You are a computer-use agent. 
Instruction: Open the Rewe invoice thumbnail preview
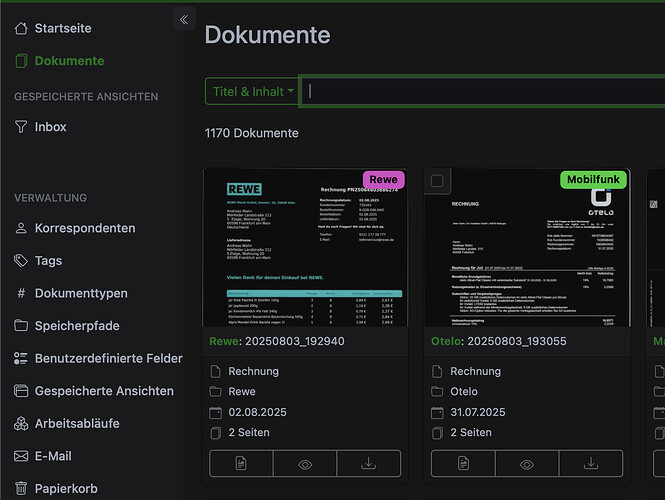305,248
